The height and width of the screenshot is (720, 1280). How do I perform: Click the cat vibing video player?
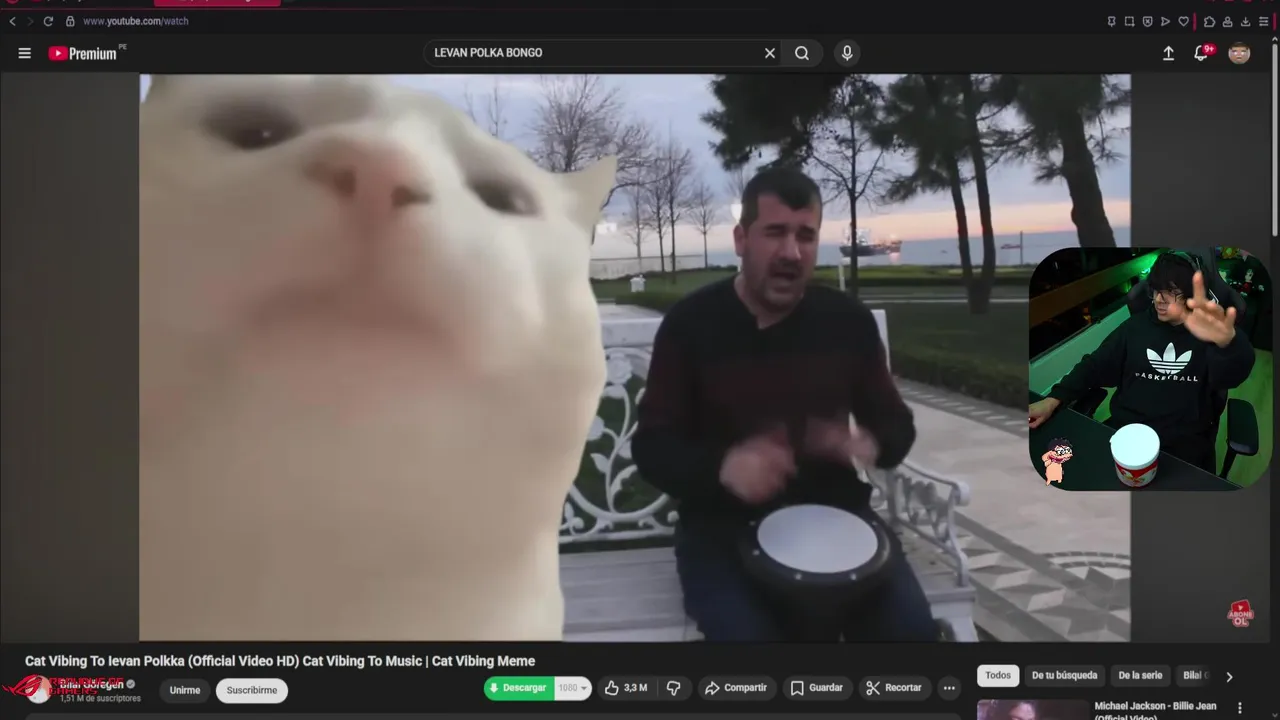coord(635,357)
